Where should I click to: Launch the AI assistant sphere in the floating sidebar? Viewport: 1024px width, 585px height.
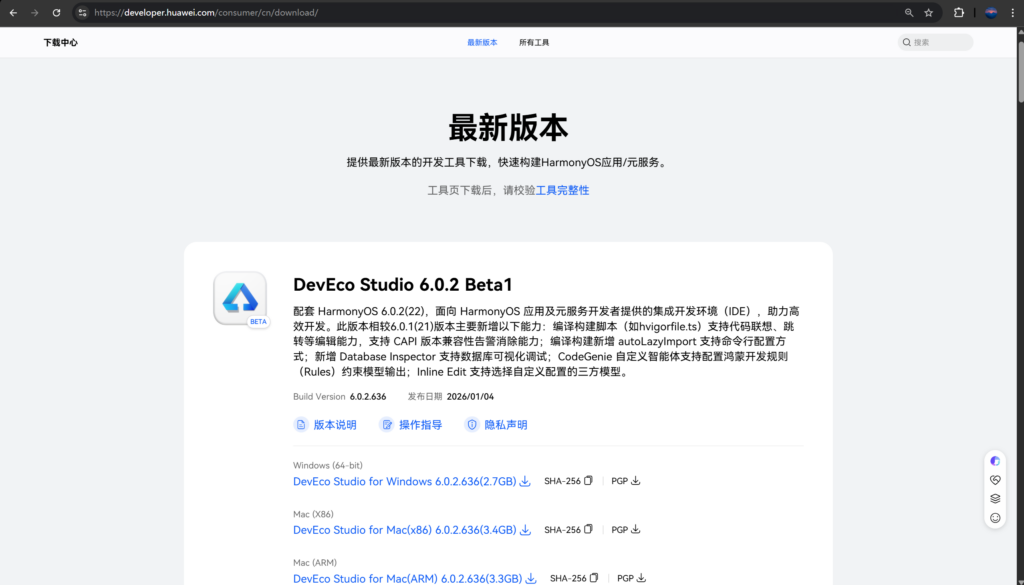[994, 460]
